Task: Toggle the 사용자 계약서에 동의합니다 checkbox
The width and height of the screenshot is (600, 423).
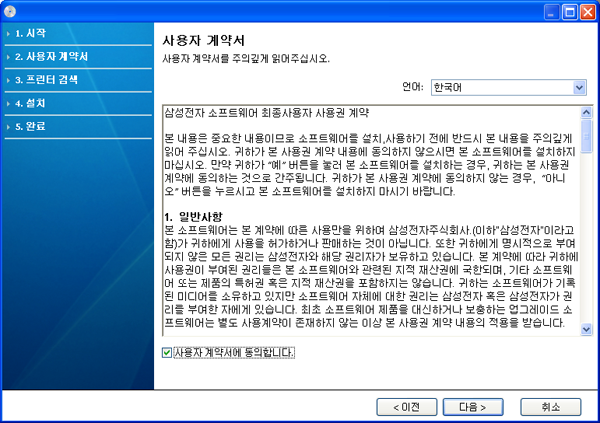Action: (x=166, y=353)
